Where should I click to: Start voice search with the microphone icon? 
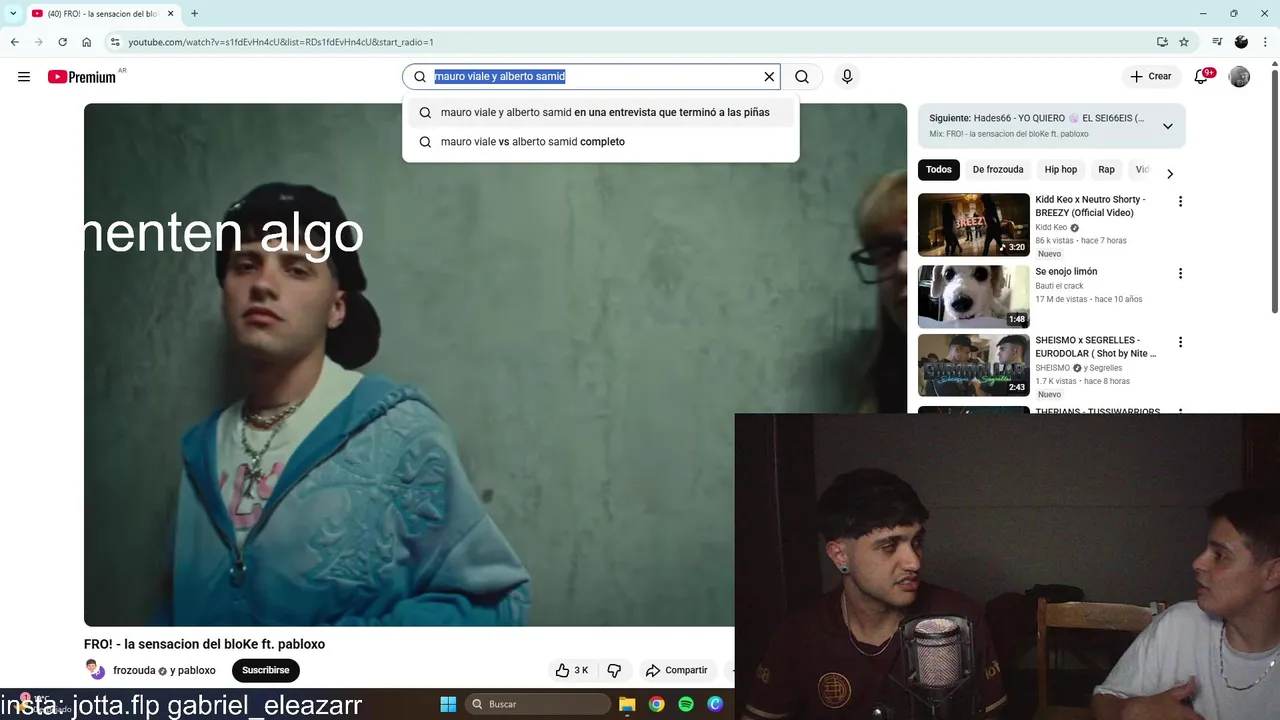(x=847, y=77)
